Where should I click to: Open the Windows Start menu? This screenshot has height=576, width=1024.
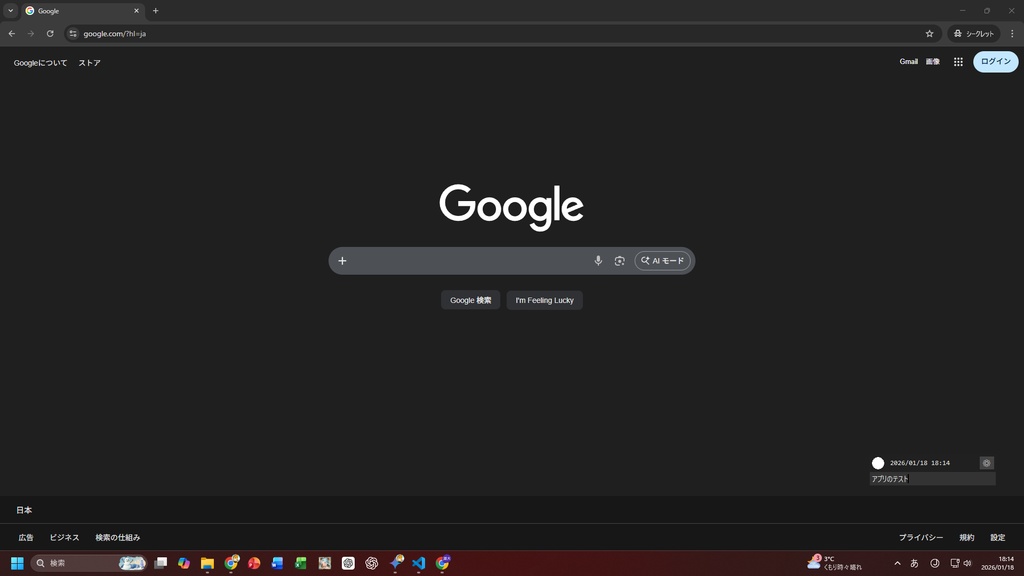(x=17, y=563)
